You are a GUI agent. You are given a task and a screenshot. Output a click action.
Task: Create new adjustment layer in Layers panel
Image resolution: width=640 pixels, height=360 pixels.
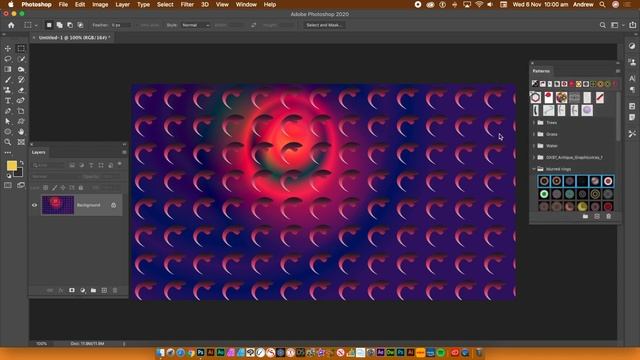(83, 290)
